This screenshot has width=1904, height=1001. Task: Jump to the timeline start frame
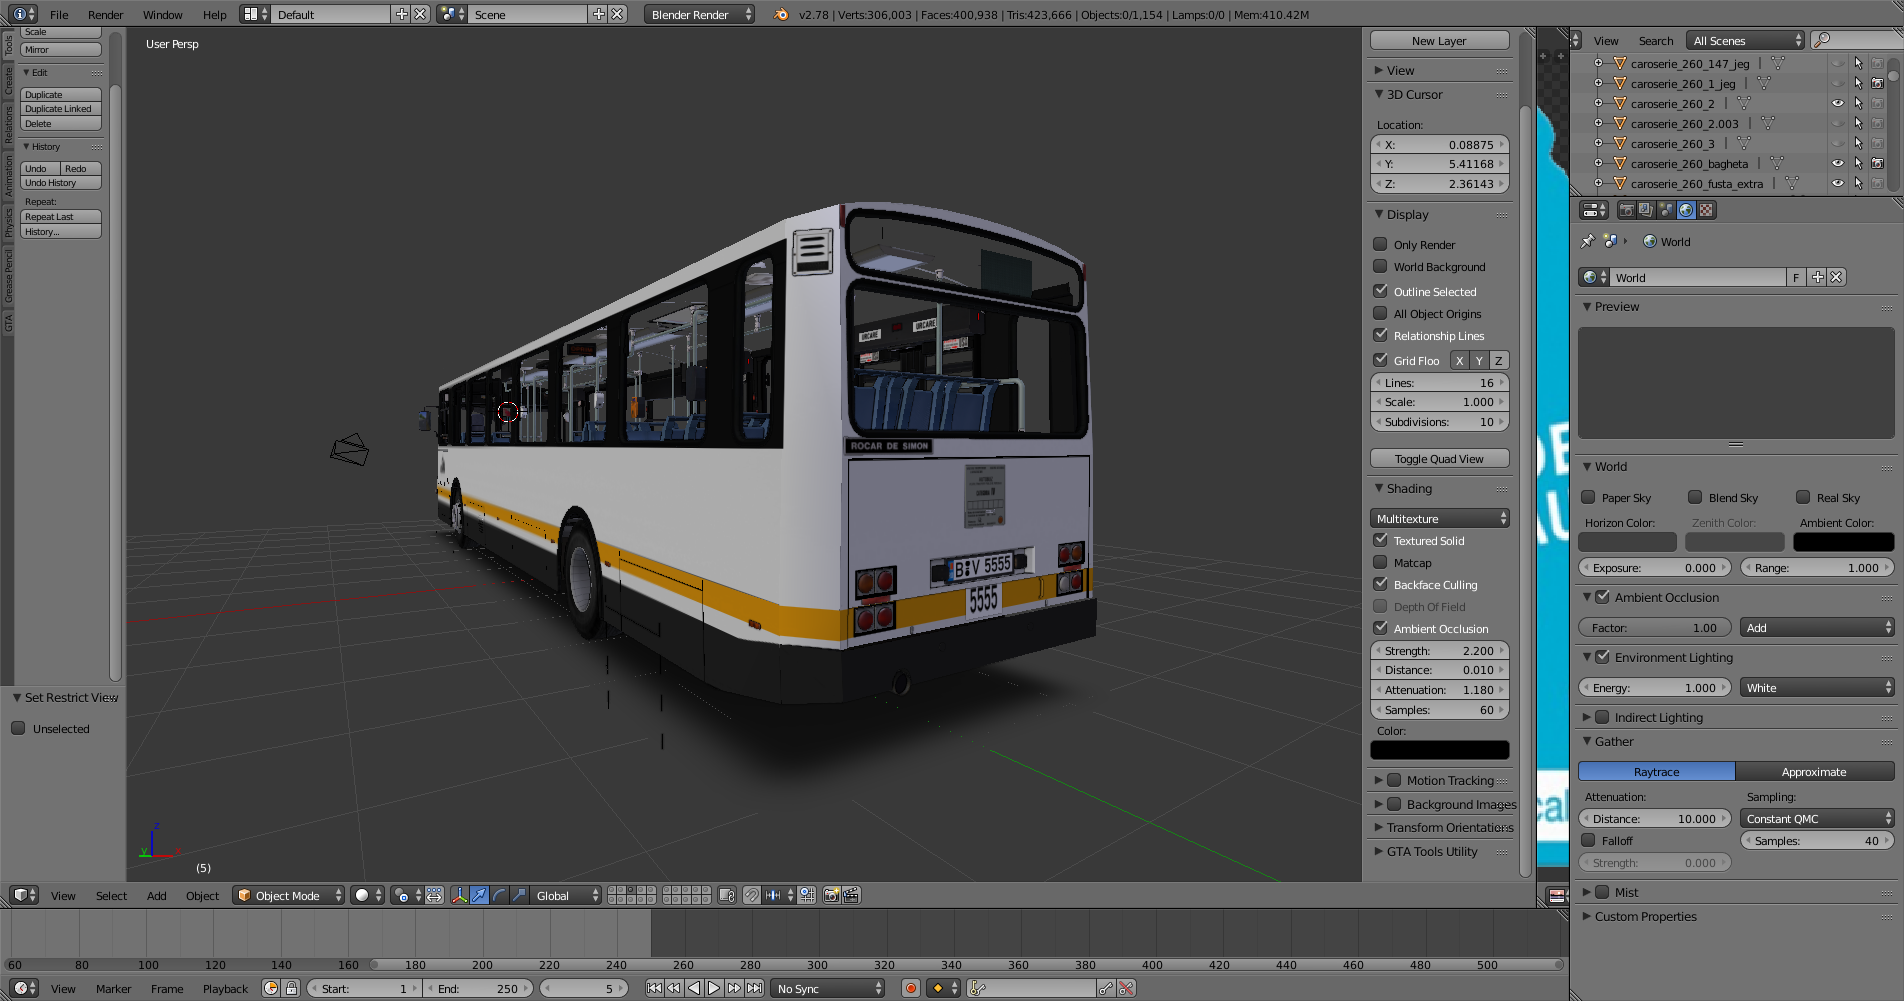654,988
